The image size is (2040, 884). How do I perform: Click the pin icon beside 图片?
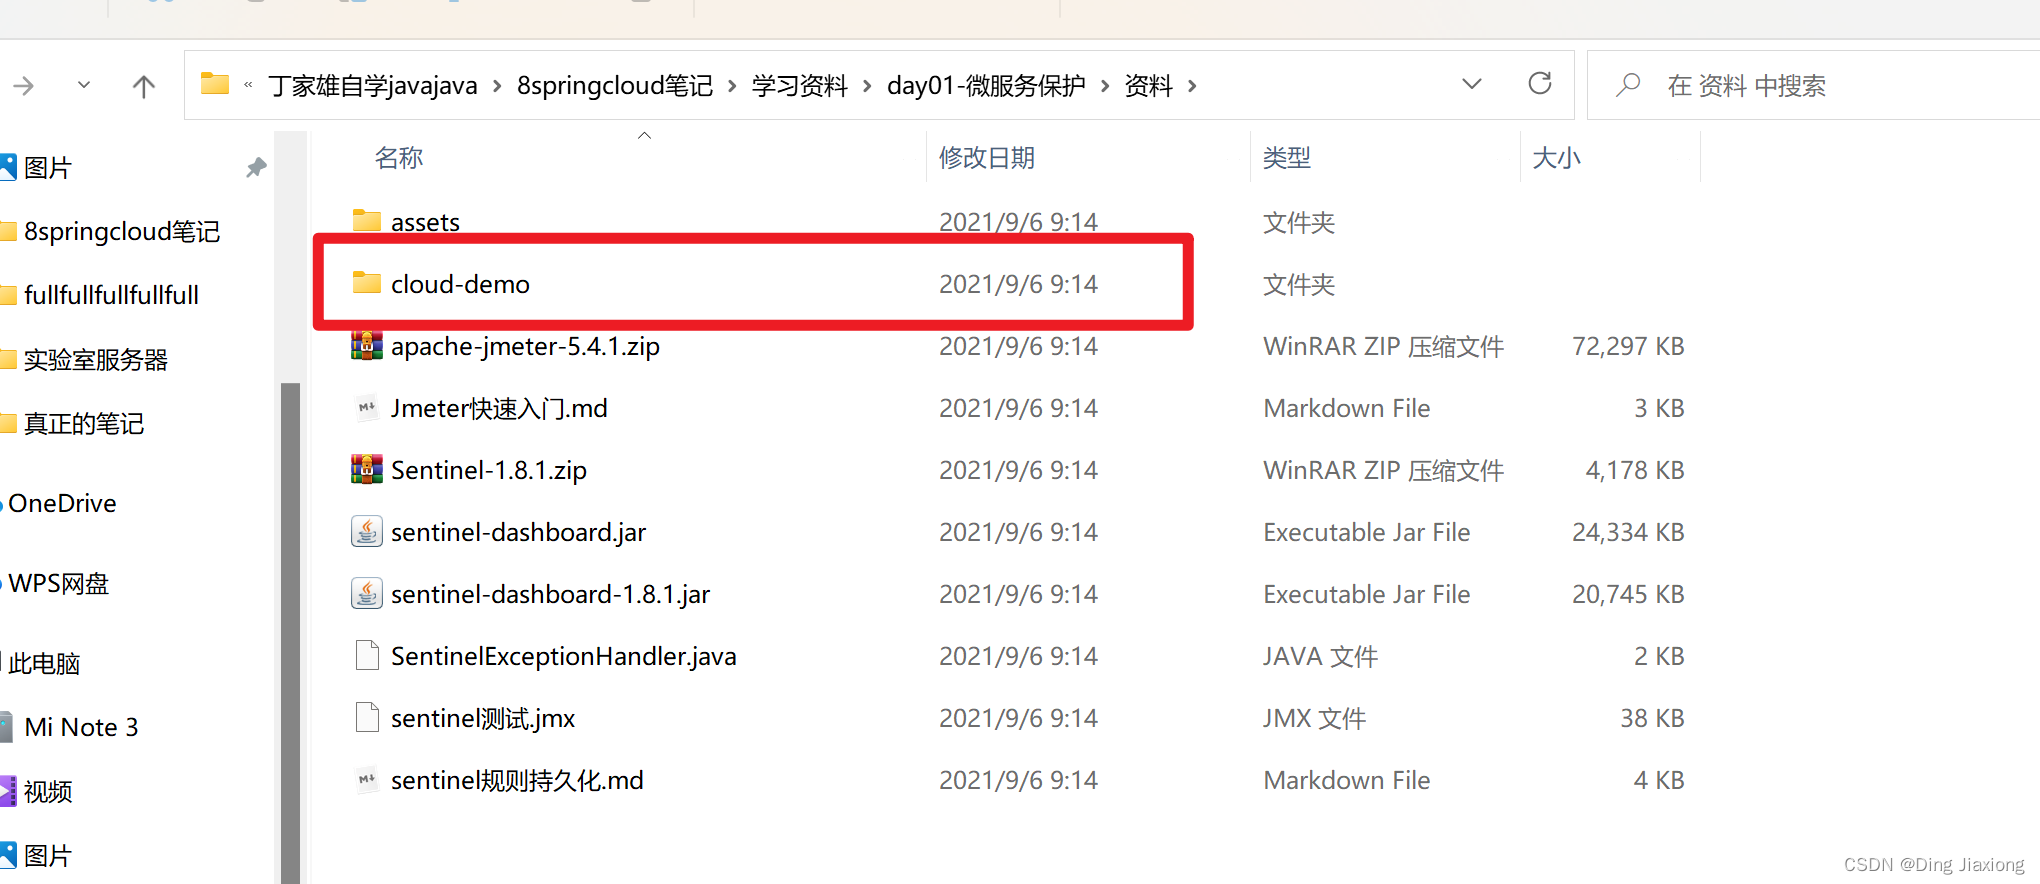256,167
